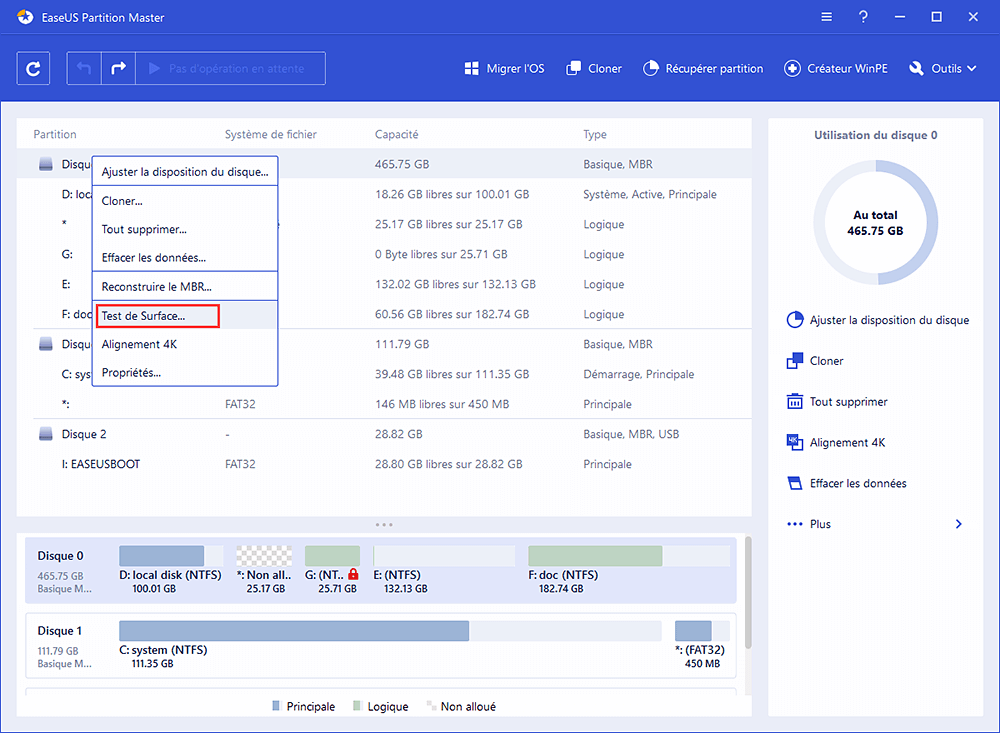Click Effacer les données sidebar link
The height and width of the screenshot is (733, 1000).
click(x=858, y=483)
